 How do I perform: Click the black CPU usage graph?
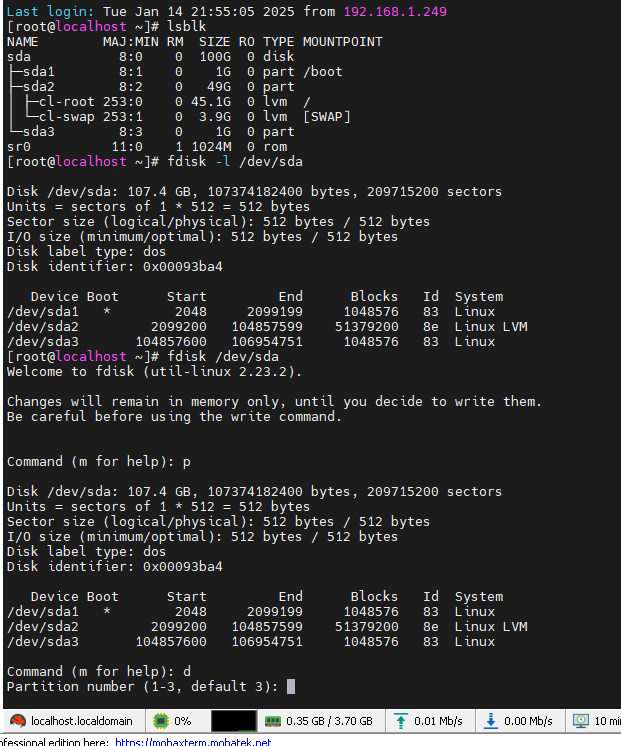(x=234, y=721)
